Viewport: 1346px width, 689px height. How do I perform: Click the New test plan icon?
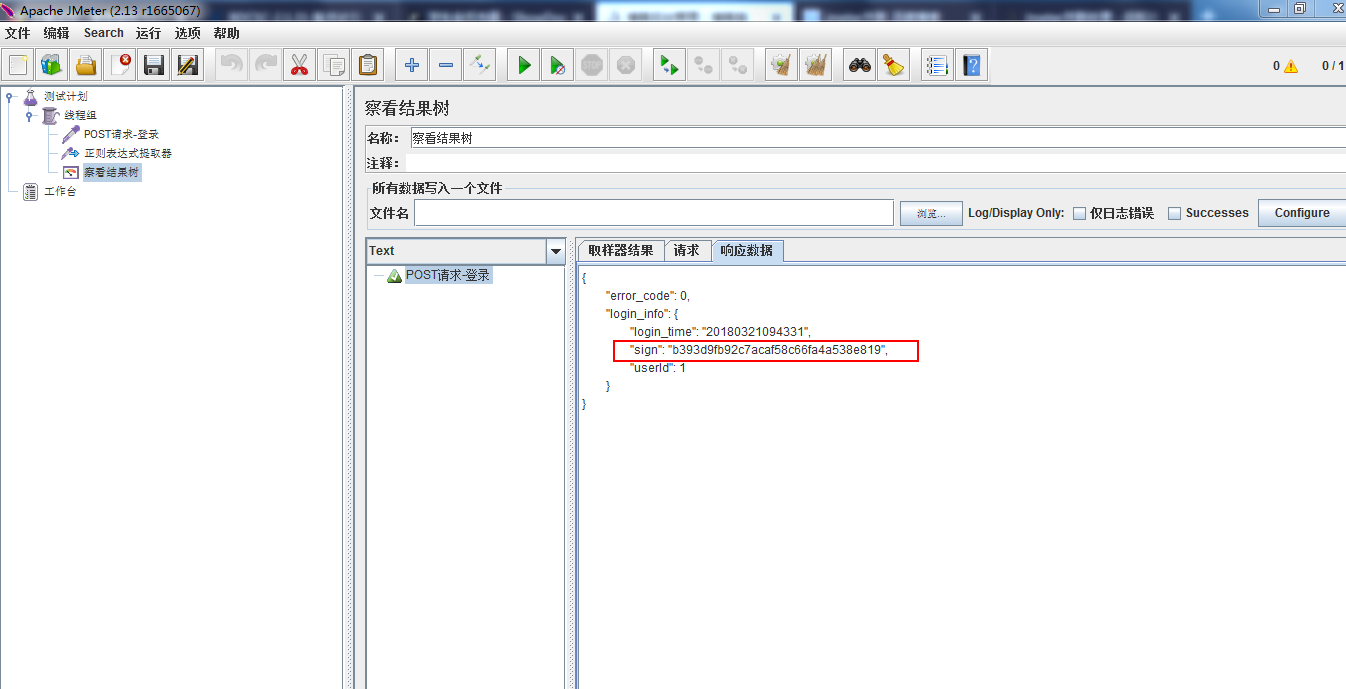click(18, 66)
